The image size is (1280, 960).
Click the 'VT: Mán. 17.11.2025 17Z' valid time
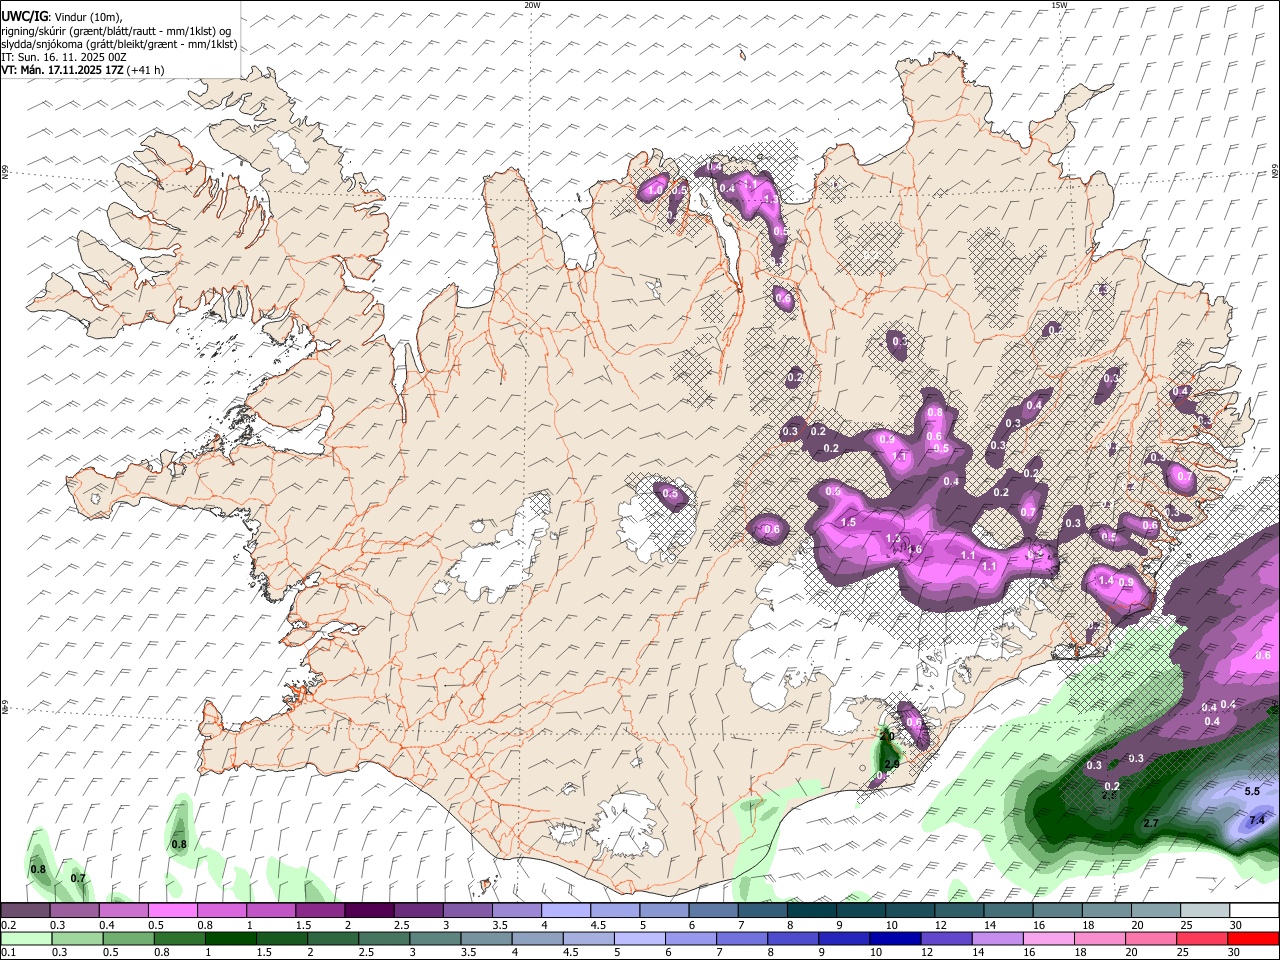point(62,70)
